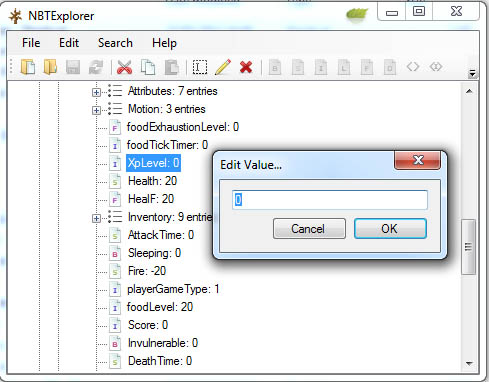Screen dimensions: 489x382
Task: Click the short icon beside Health
Action: (115, 181)
